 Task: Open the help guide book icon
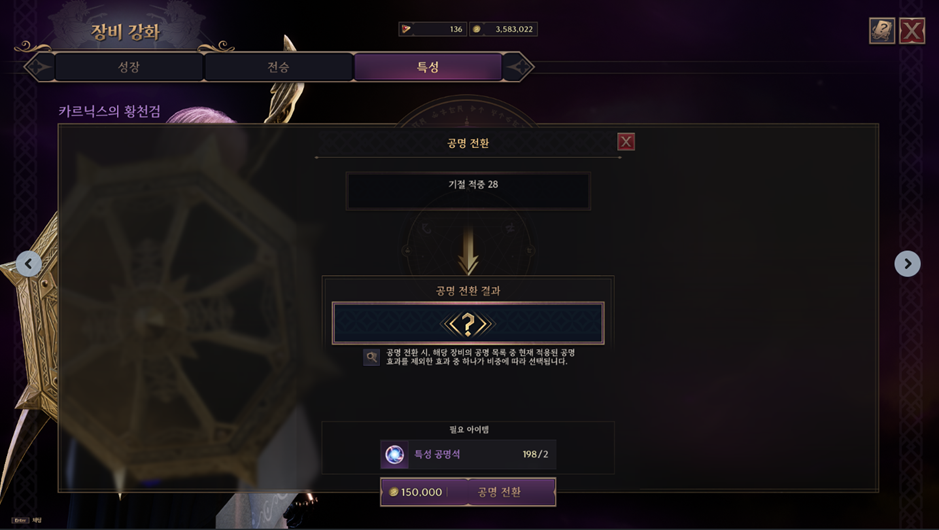(882, 31)
